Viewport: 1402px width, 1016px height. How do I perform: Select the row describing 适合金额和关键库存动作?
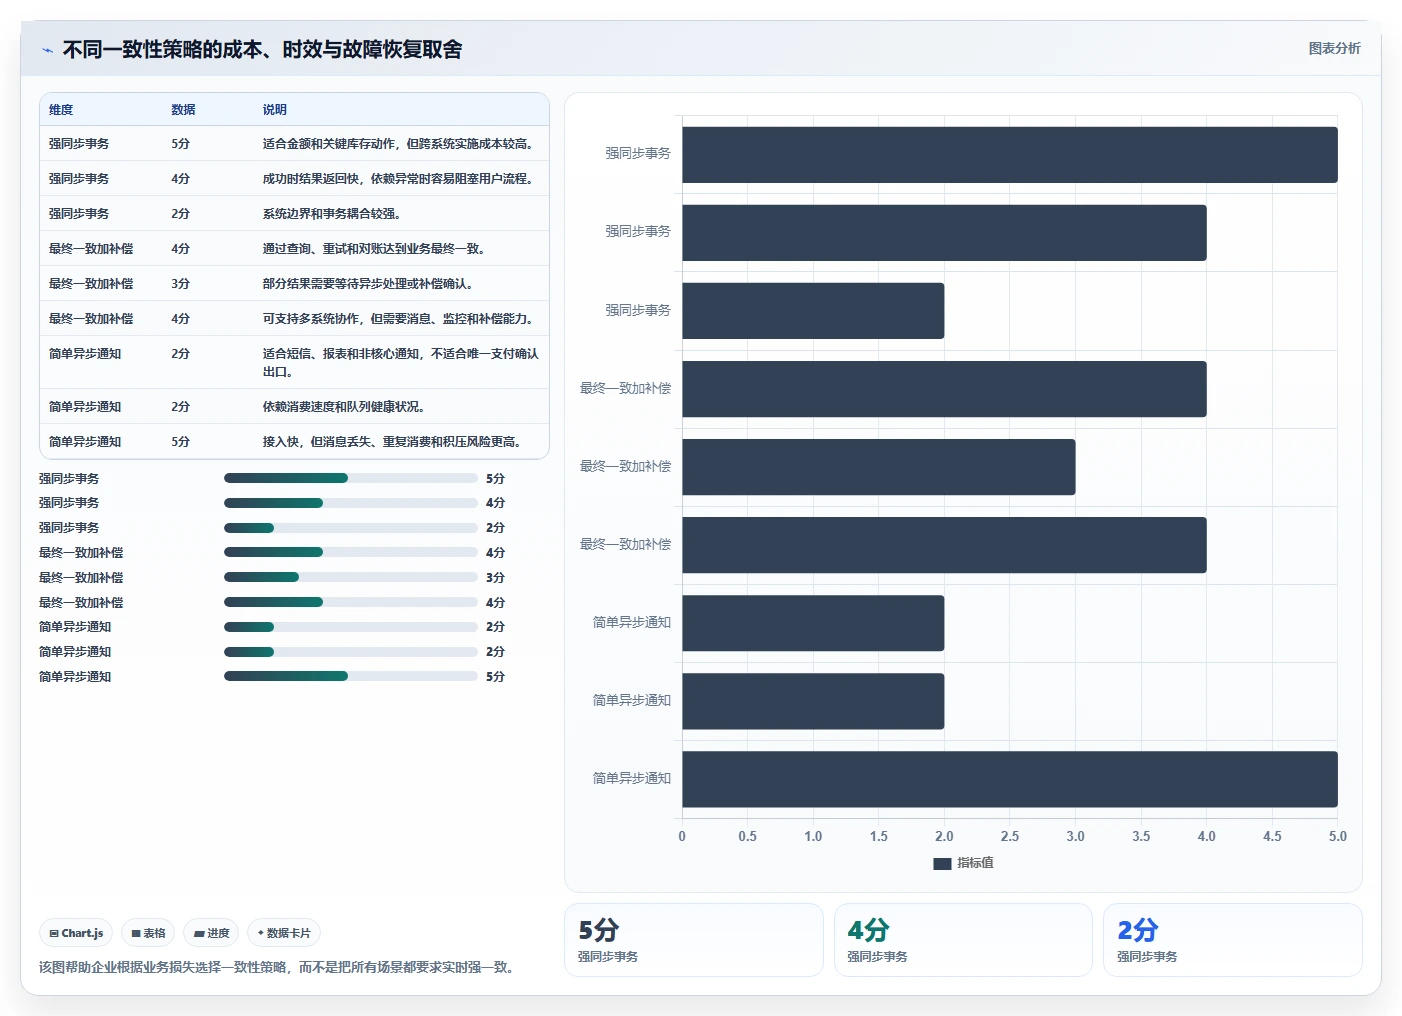click(294, 144)
